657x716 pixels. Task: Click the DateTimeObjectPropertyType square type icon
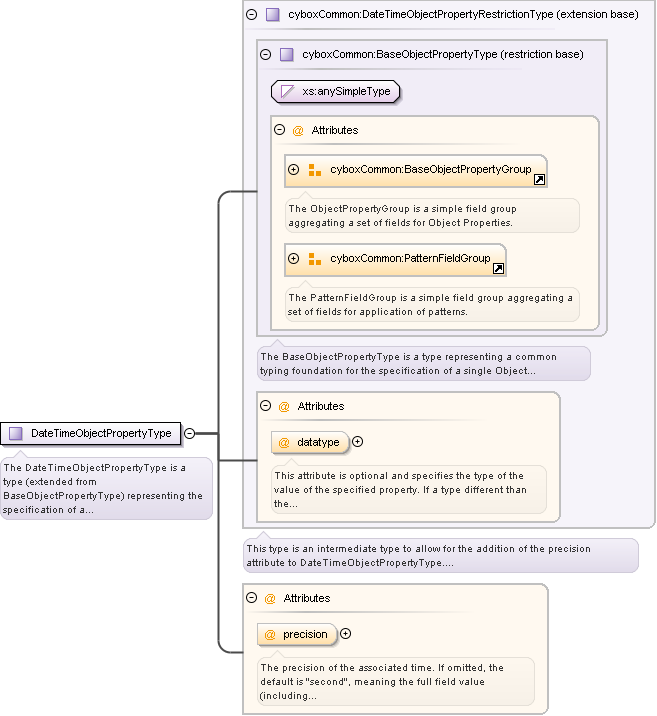(15, 433)
